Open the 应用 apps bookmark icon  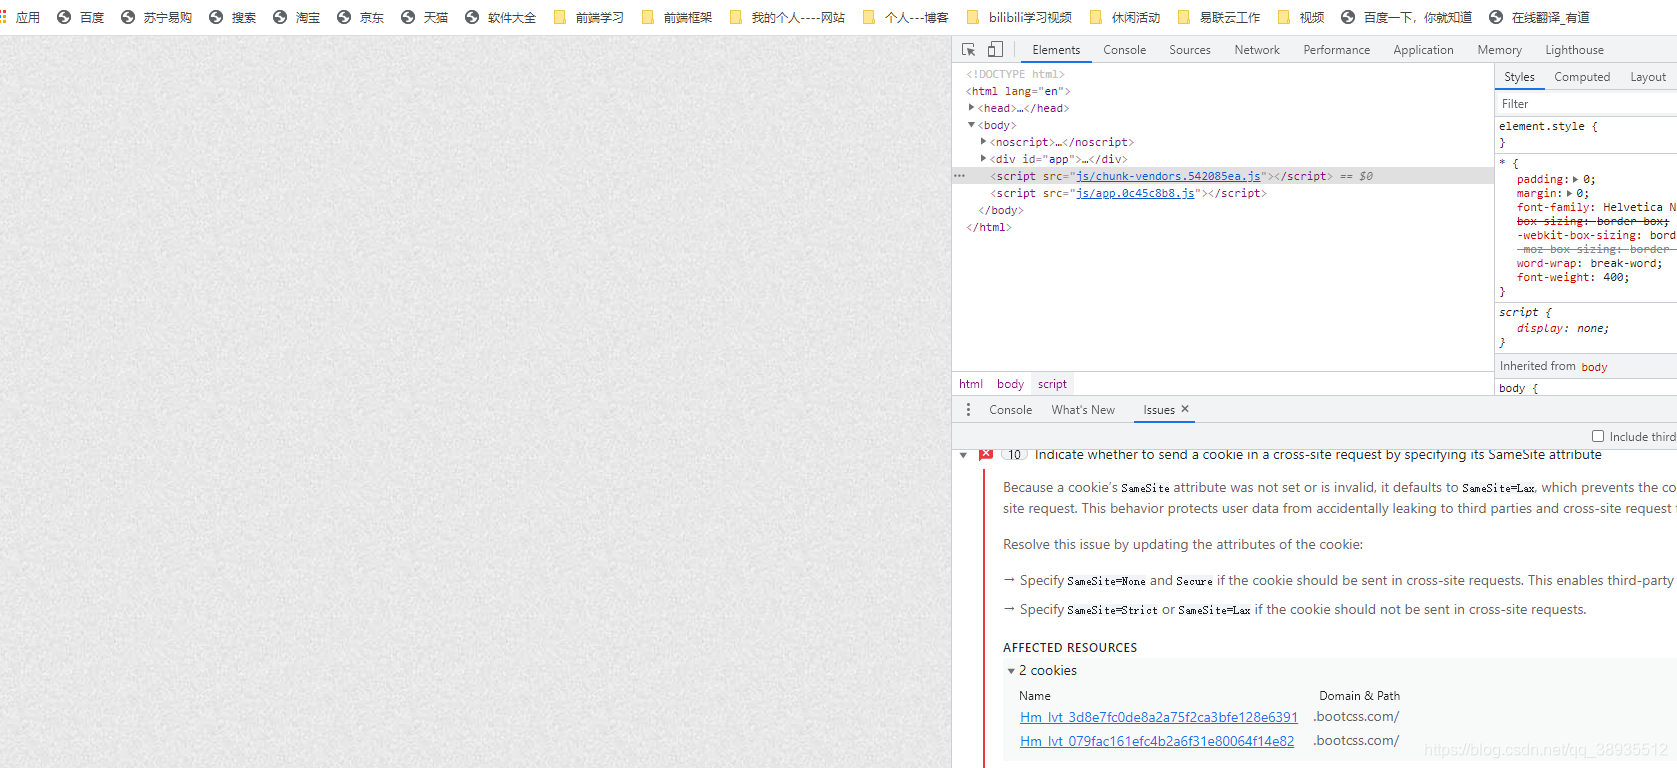coord(20,17)
